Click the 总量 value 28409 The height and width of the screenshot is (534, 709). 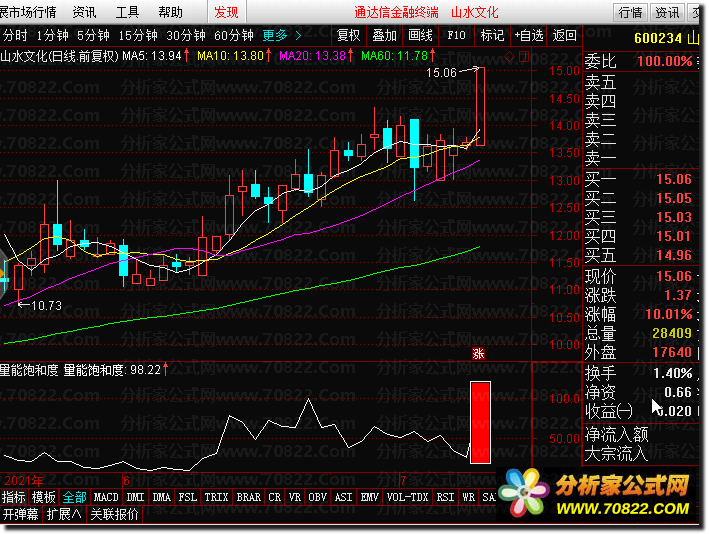point(672,333)
